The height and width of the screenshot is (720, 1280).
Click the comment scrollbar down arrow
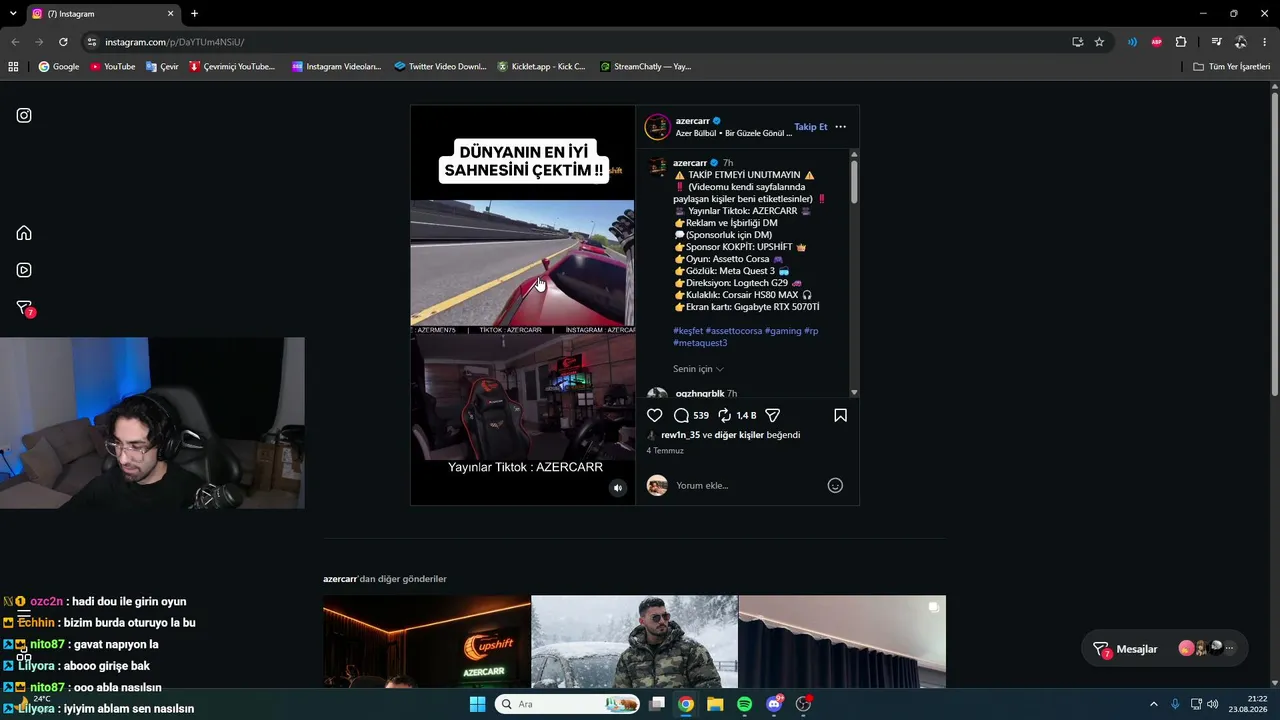[x=854, y=393]
